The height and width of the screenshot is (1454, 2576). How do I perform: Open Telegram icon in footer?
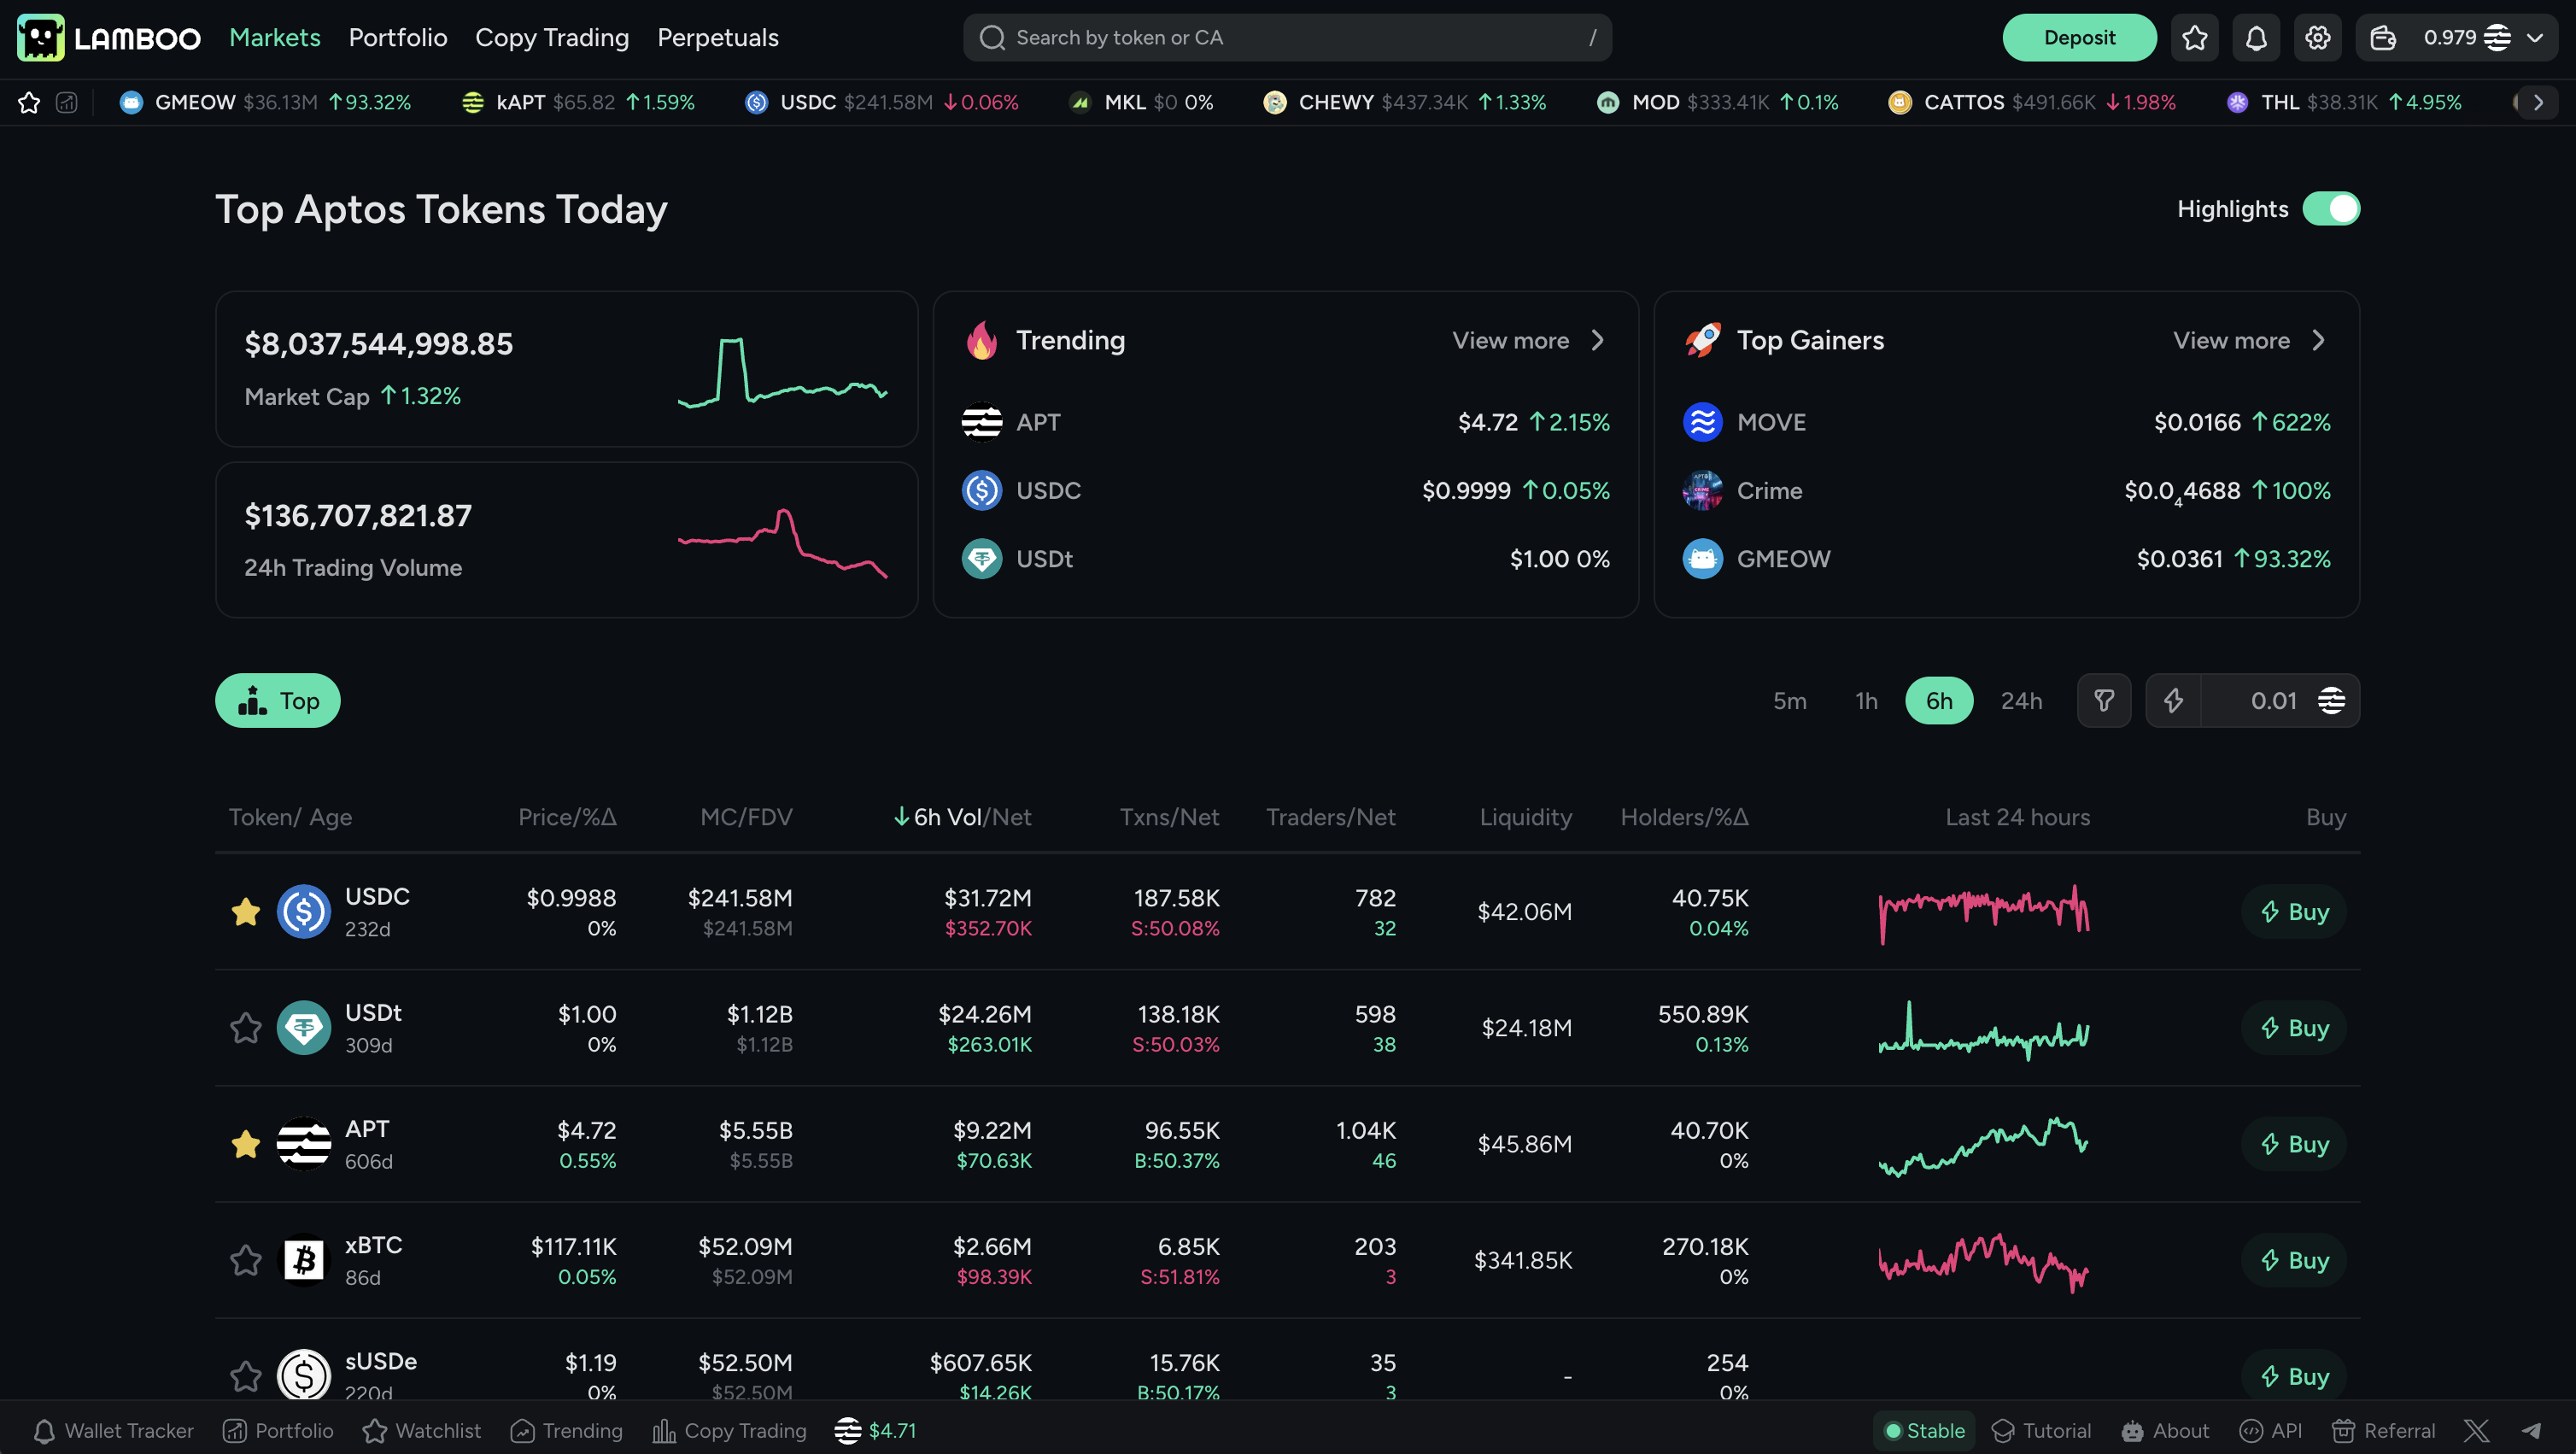(x=2530, y=1430)
